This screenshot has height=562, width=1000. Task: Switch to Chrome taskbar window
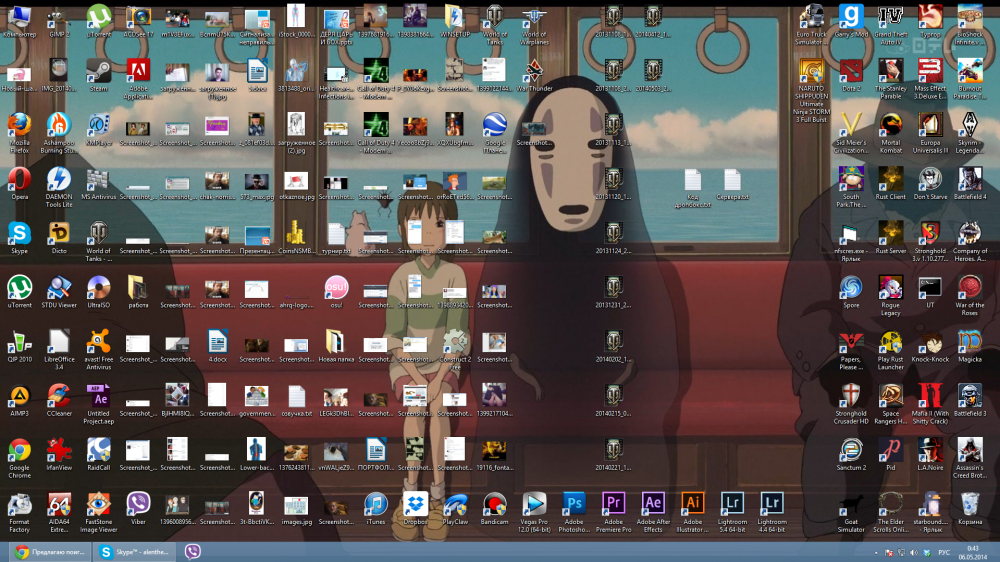[x=51, y=552]
